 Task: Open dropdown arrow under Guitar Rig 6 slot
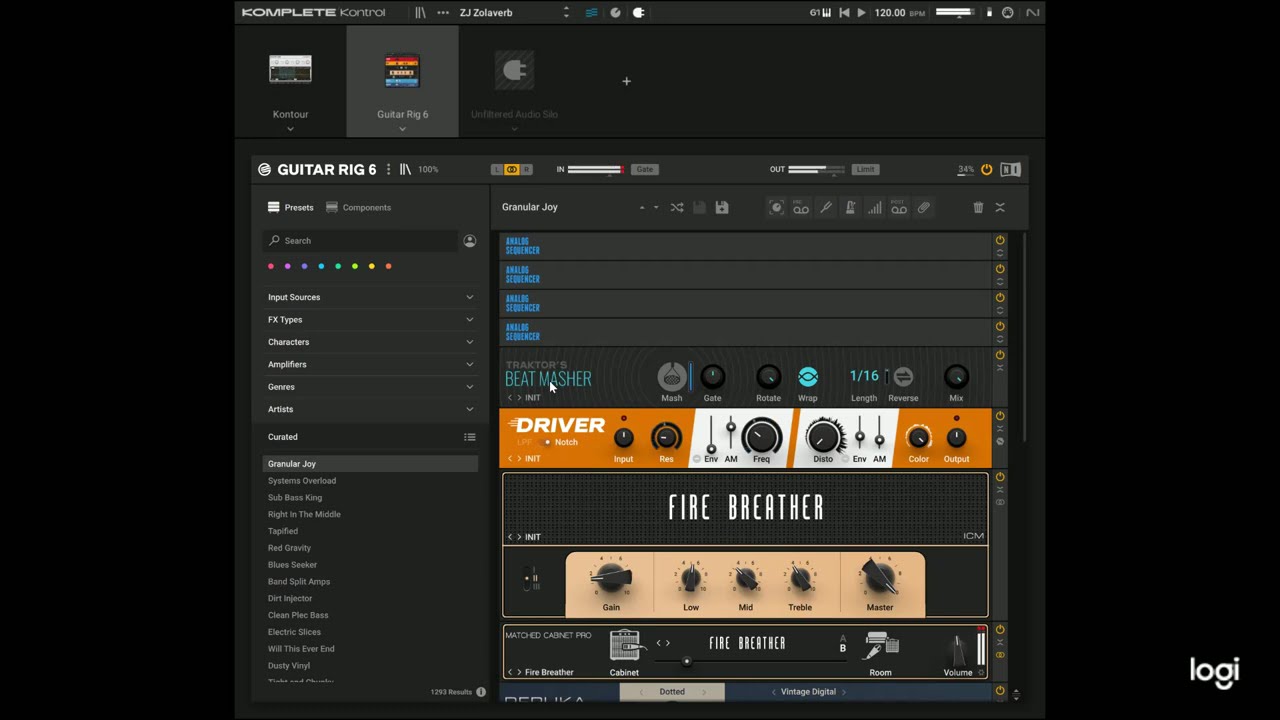tap(402, 129)
